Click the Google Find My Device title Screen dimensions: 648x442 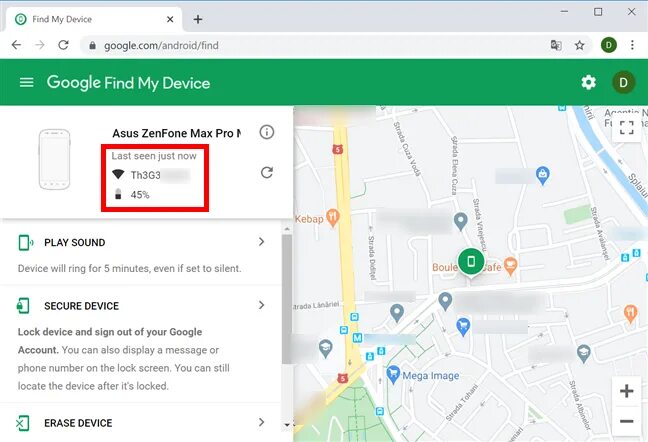[x=128, y=83]
